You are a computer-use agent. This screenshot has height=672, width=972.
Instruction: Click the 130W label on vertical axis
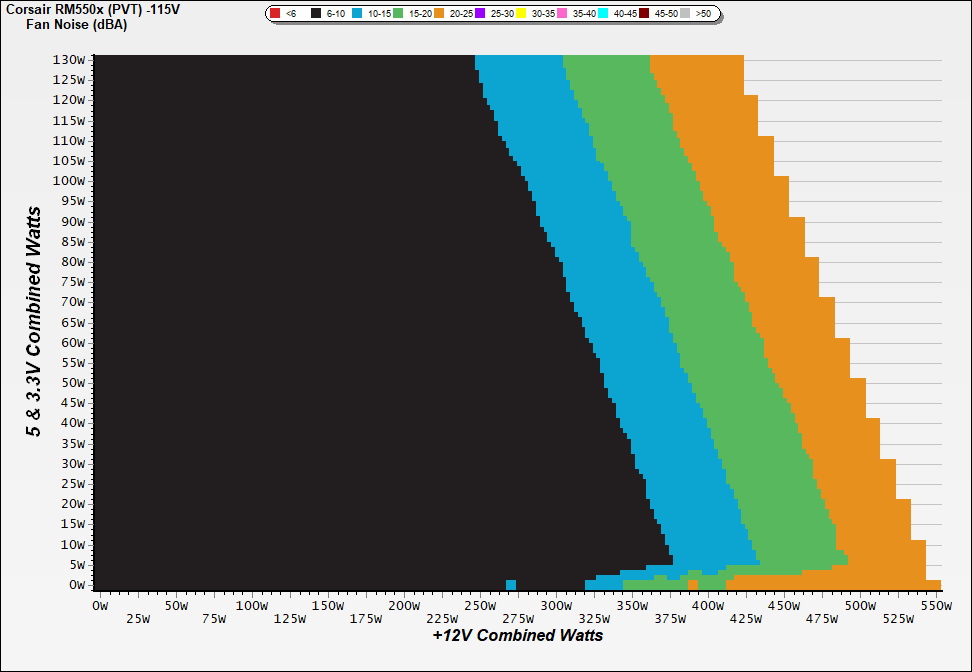(x=68, y=59)
